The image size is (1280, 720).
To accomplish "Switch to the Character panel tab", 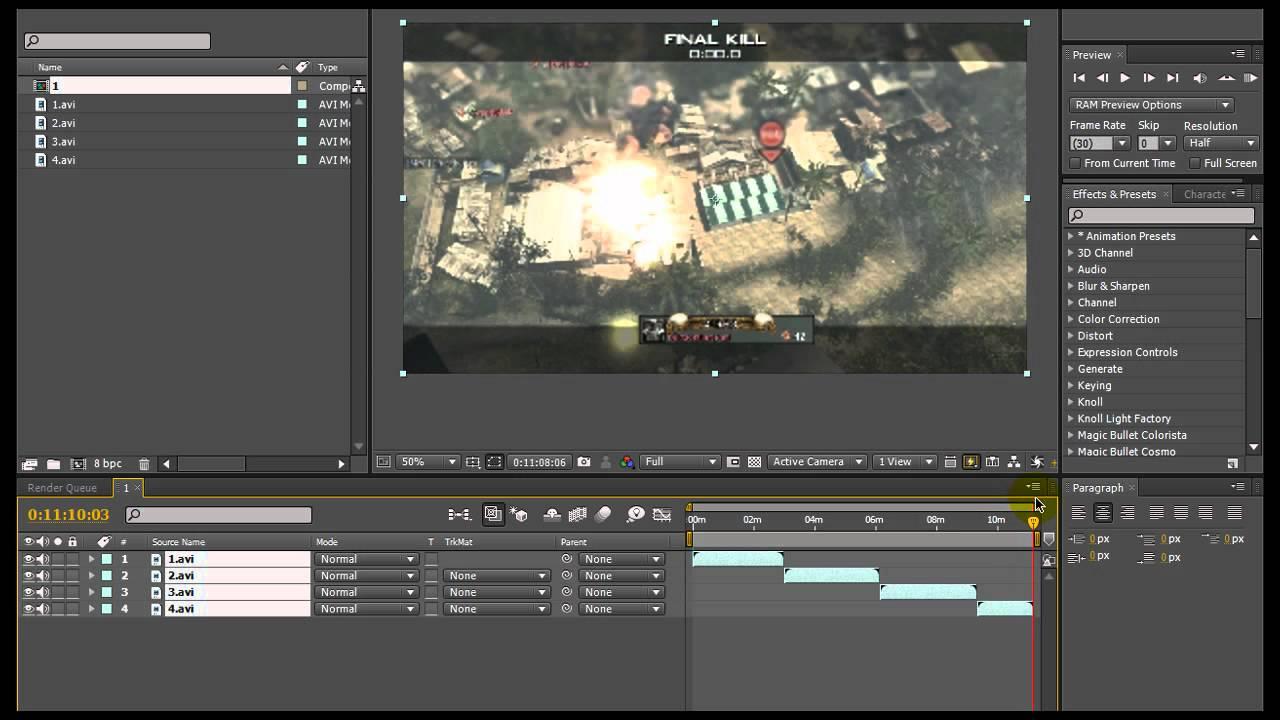I will tap(1205, 194).
